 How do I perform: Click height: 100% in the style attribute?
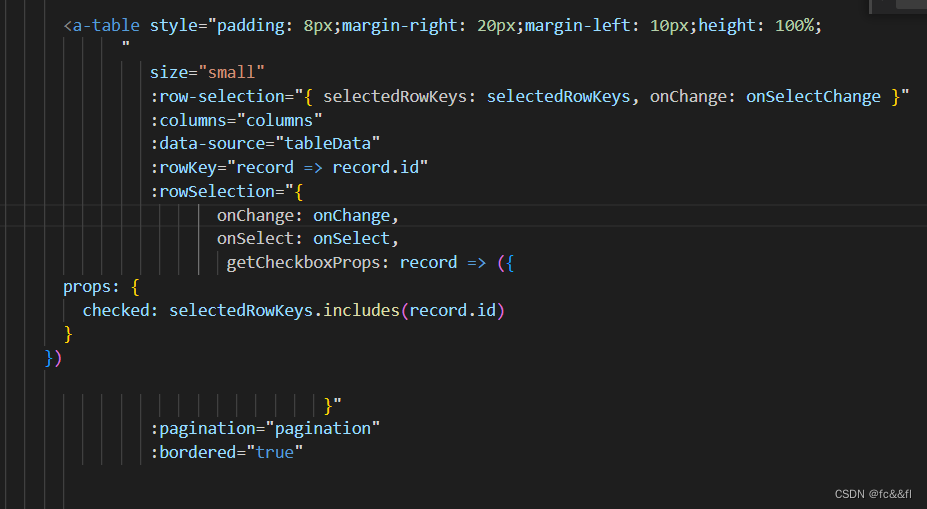point(756,25)
